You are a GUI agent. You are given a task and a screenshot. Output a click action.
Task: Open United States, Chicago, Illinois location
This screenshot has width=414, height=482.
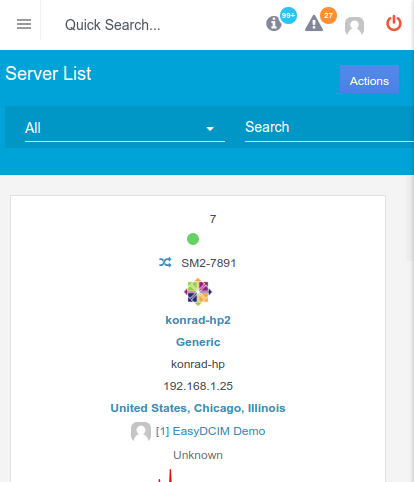click(x=198, y=408)
